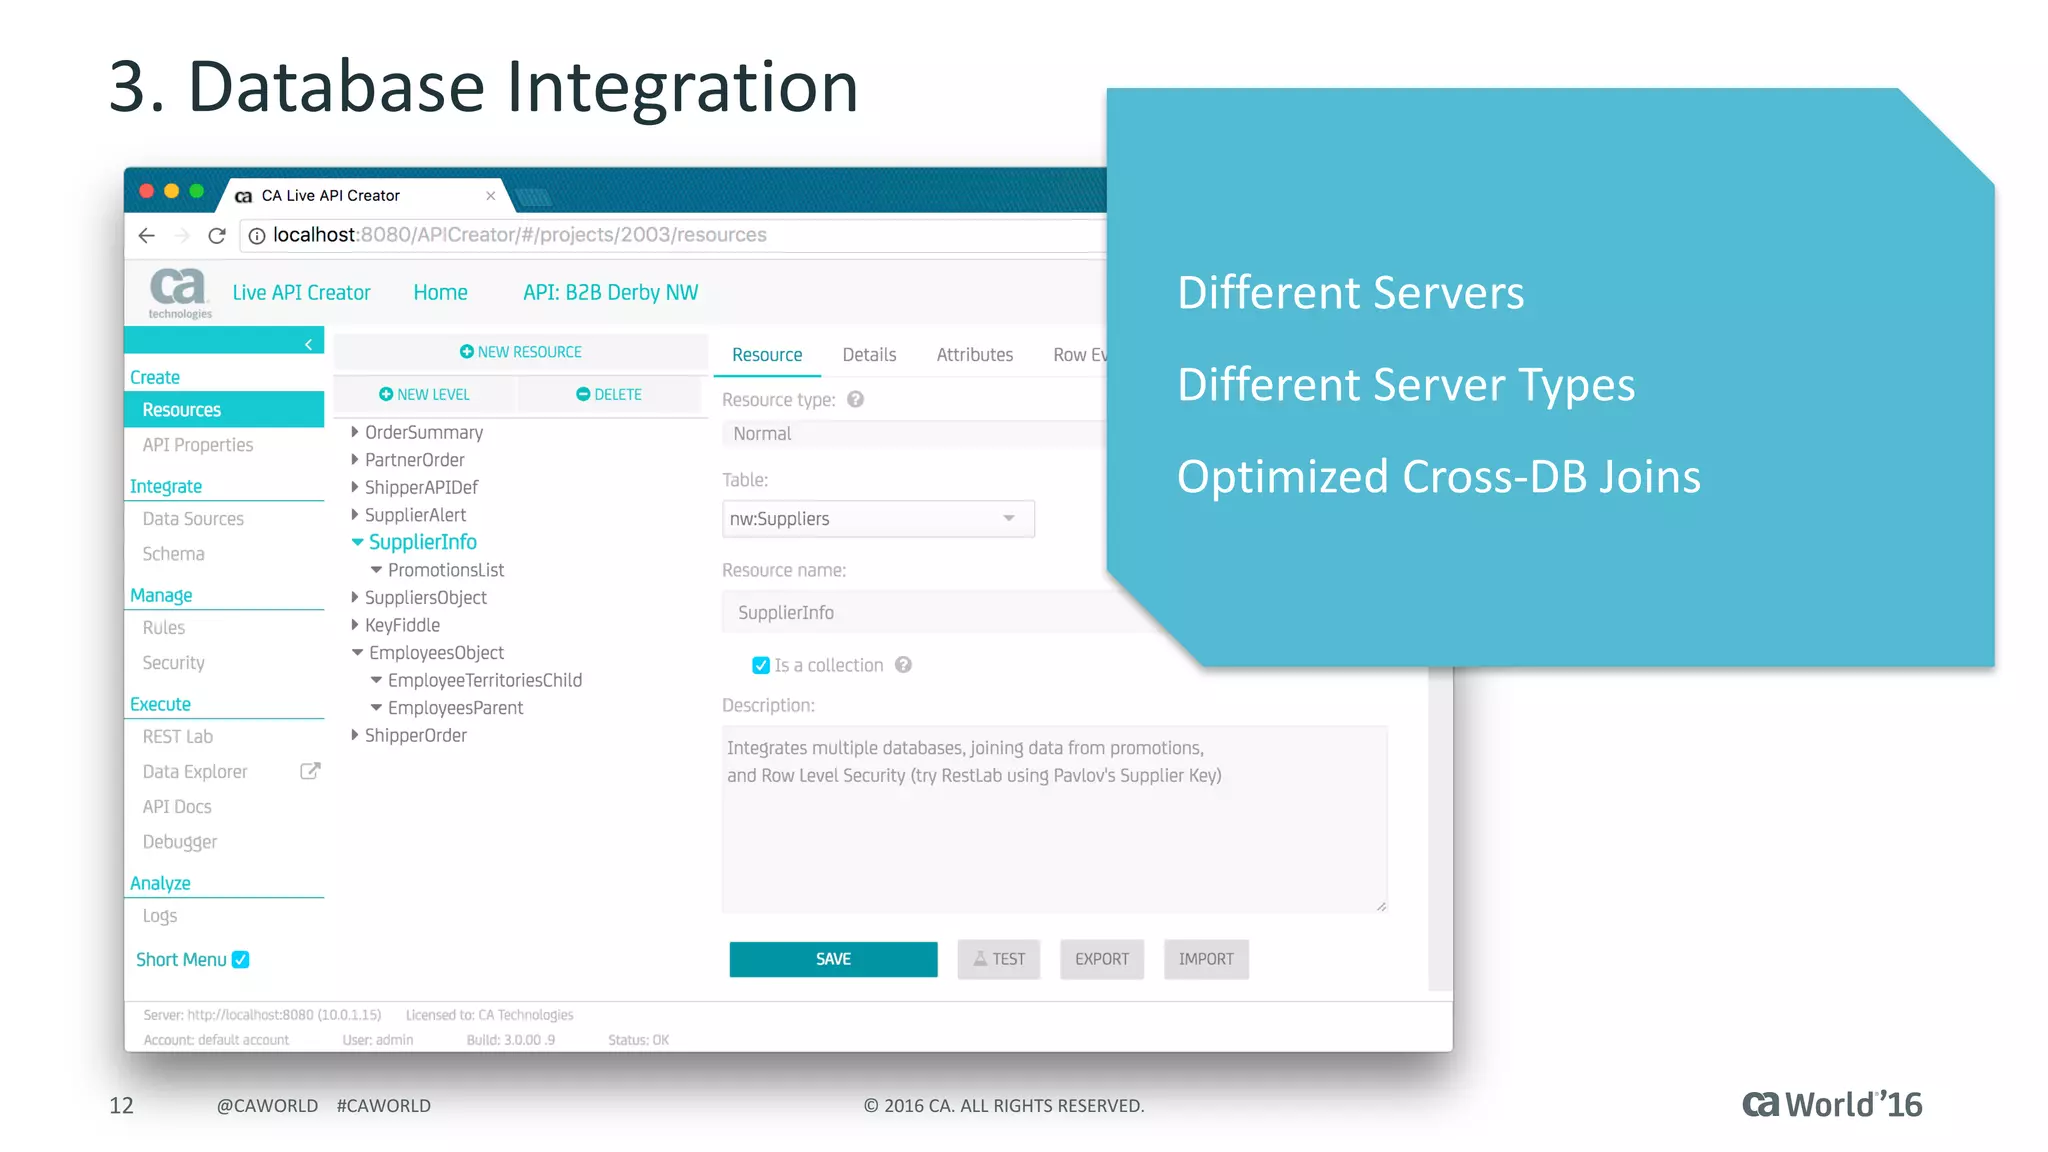2048x1152 pixels.
Task: Expand the SupplierAlert resource
Action: point(354,515)
